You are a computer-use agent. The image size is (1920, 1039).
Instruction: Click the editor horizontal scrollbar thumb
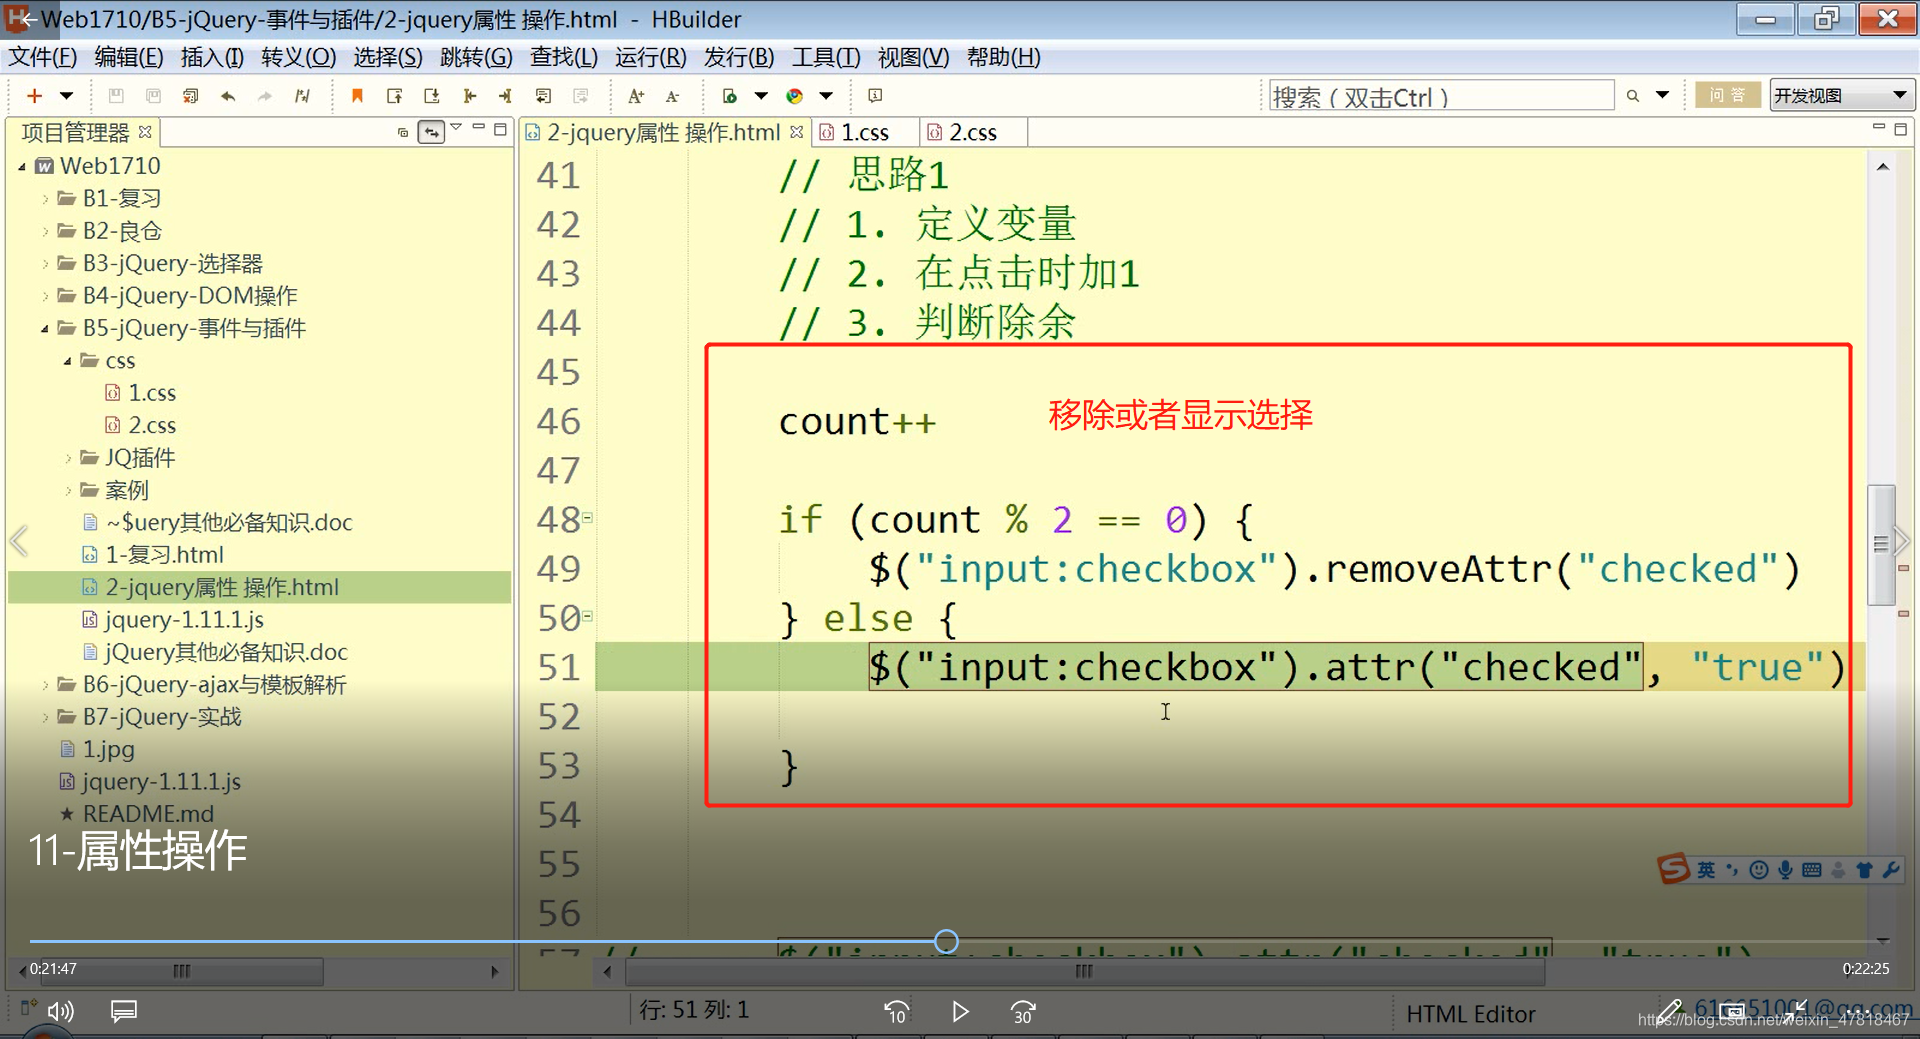[x=1084, y=971]
